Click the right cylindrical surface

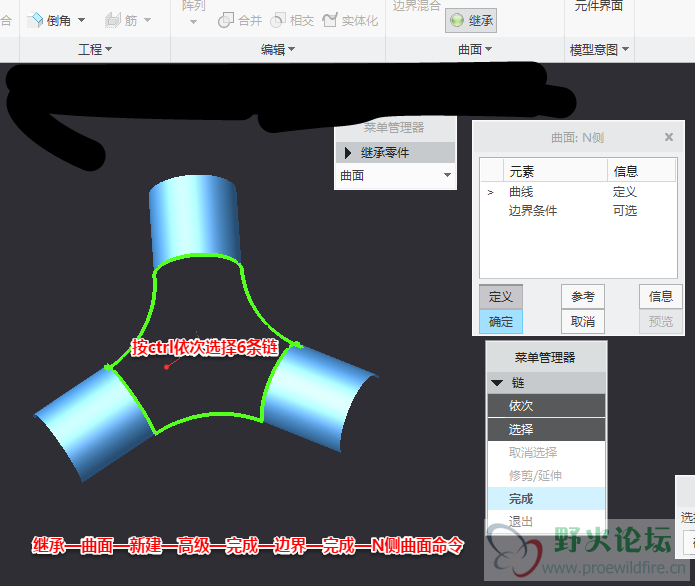click(317, 395)
